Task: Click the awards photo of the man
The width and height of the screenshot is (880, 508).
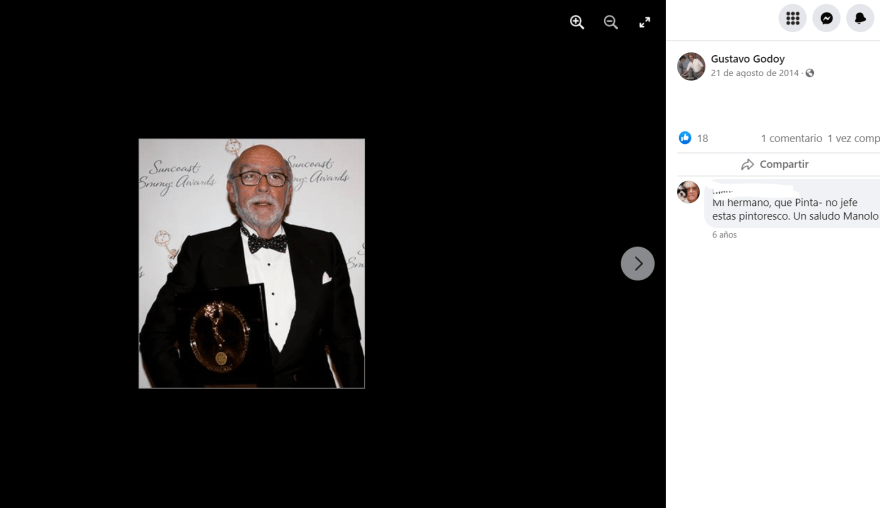Action: point(251,263)
